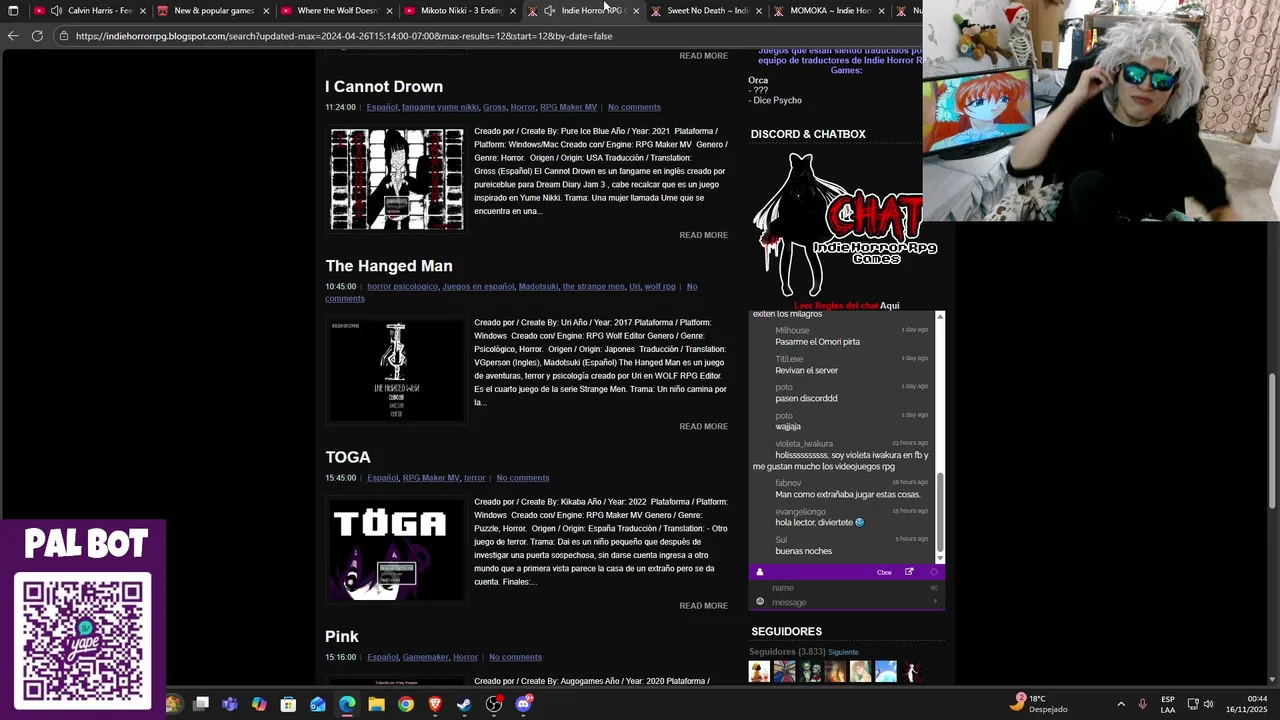Open File Explorer from the taskbar
Viewport: 1280px width, 720px height.
[376, 704]
